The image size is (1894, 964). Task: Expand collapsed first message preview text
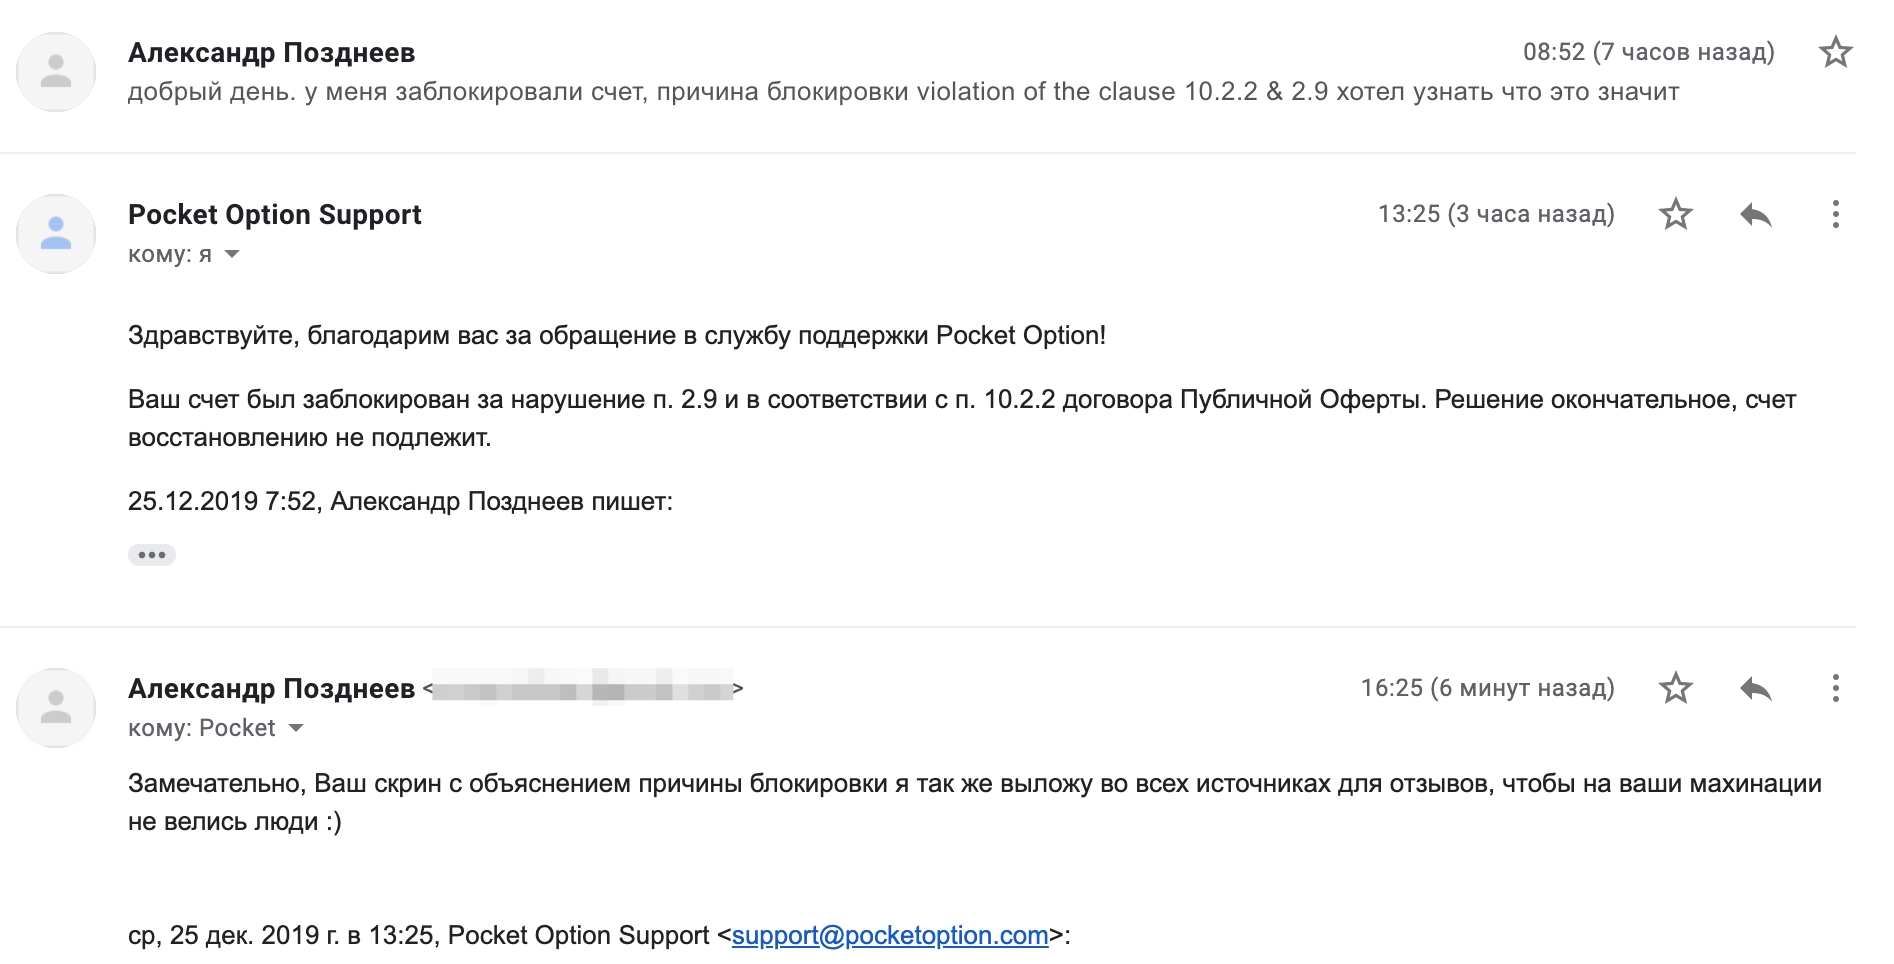902,92
